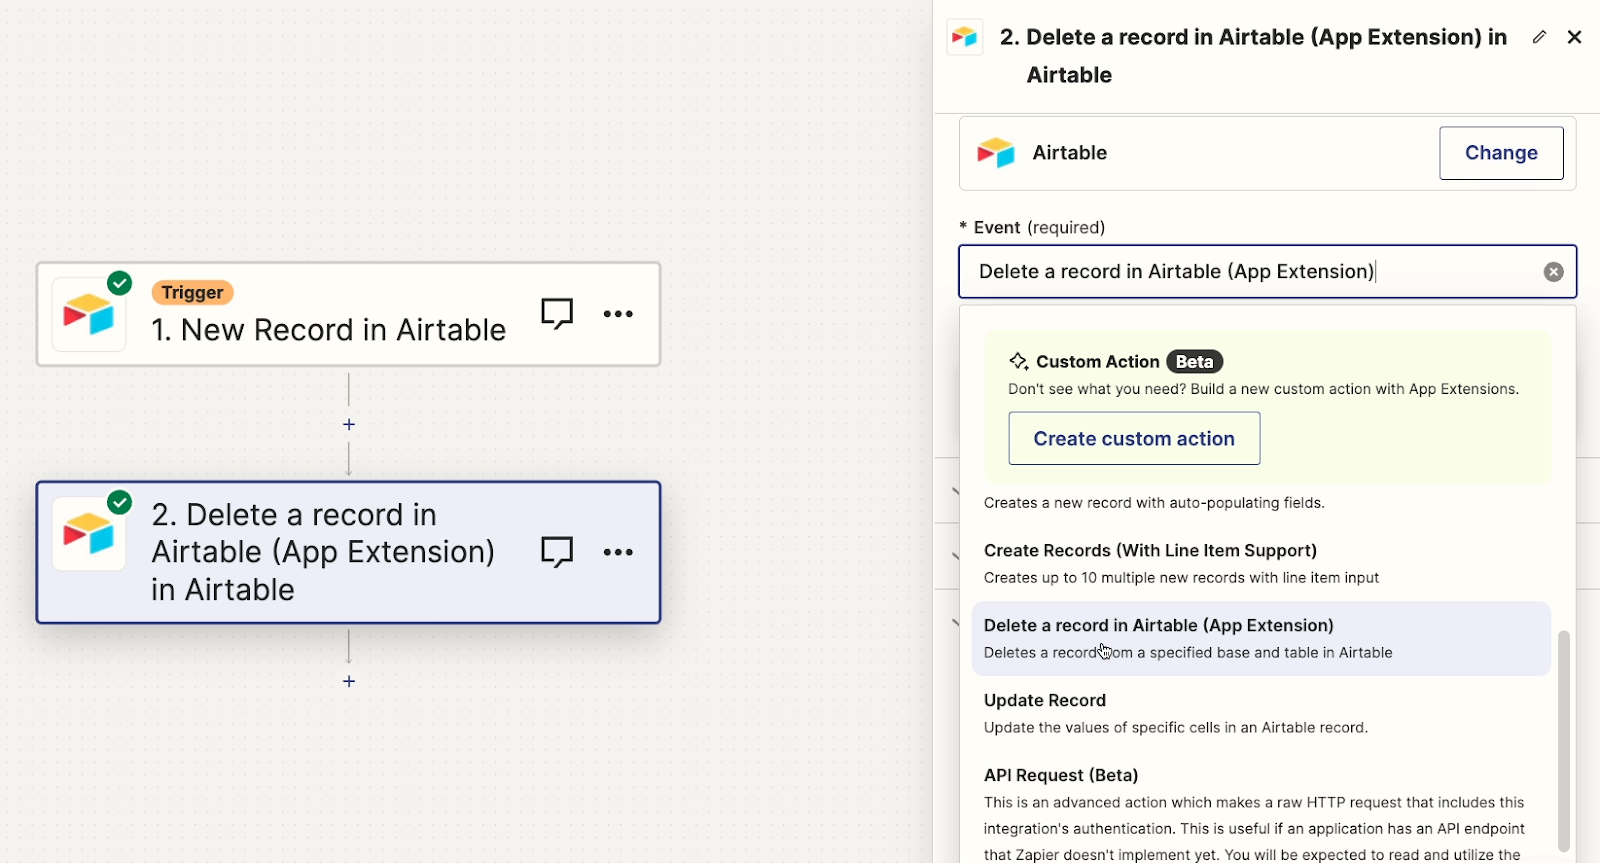This screenshot has width=1600, height=863.
Task: Open comment icon on New Record trigger step
Action: [x=557, y=314]
